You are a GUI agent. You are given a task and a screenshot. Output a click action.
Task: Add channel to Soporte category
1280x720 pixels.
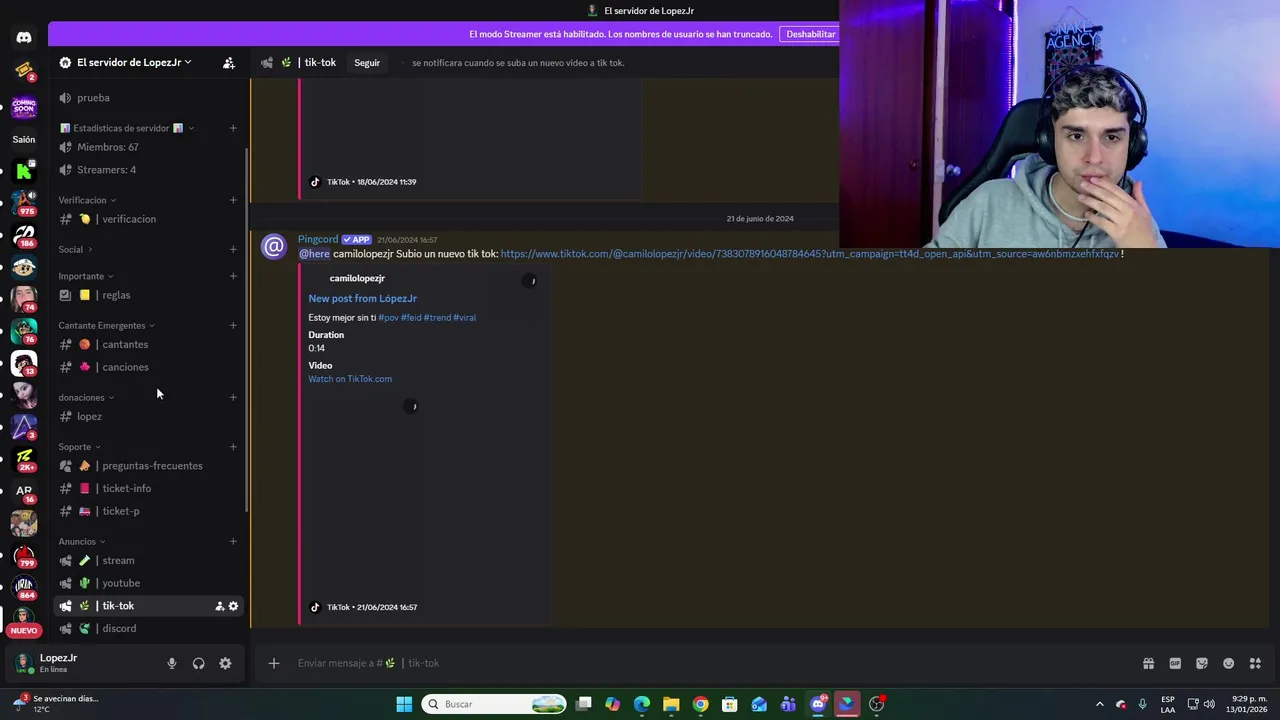[233, 447]
